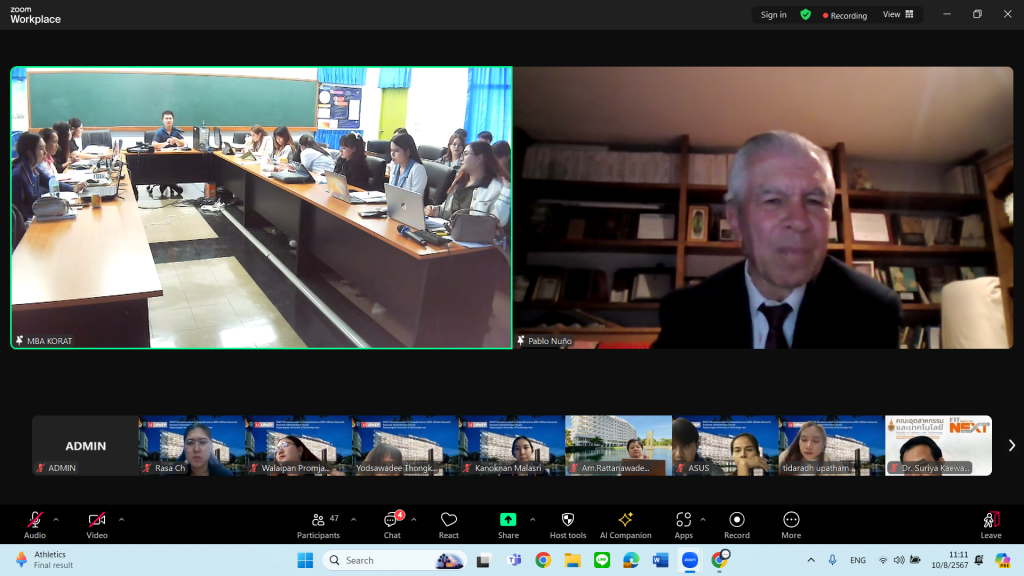This screenshot has width=1024, height=576.
Task: Open the Chat panel
Action: coord(391,523)
